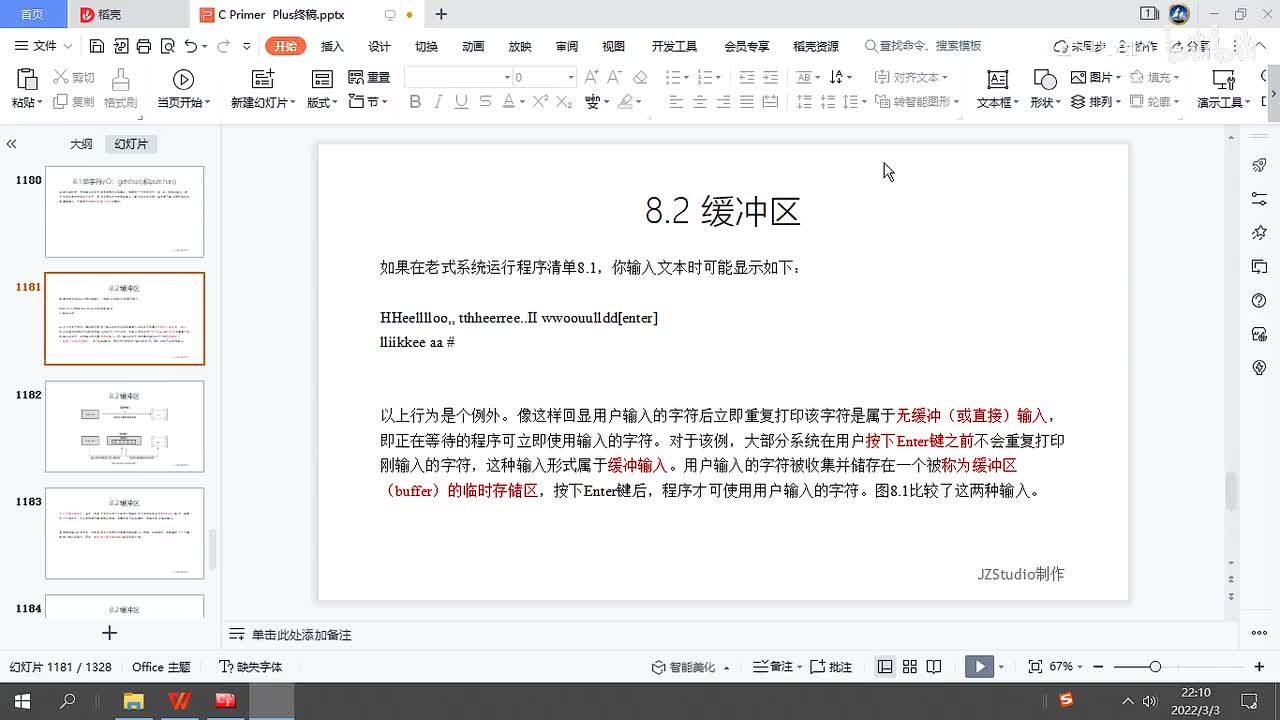Increase font size with the A+ icon
1280x720 pixels.
pyautogui.click(x=591, y=77)
